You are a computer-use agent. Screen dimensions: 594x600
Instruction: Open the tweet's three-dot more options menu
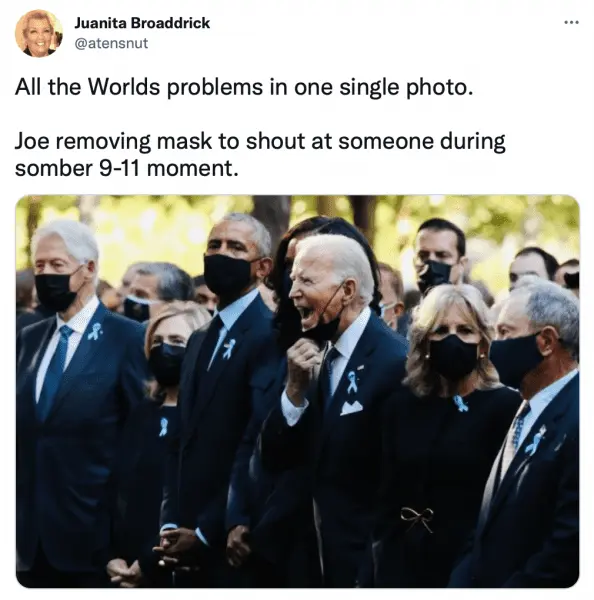571,23
